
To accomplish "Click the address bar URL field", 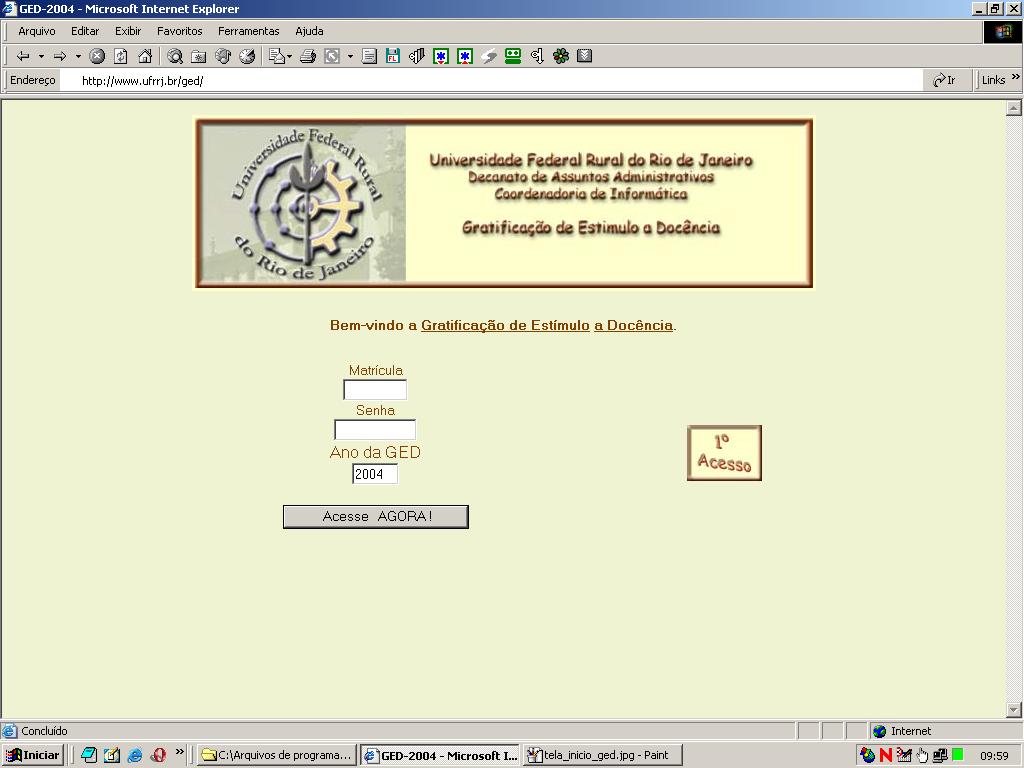I will [x=490, y=80].
